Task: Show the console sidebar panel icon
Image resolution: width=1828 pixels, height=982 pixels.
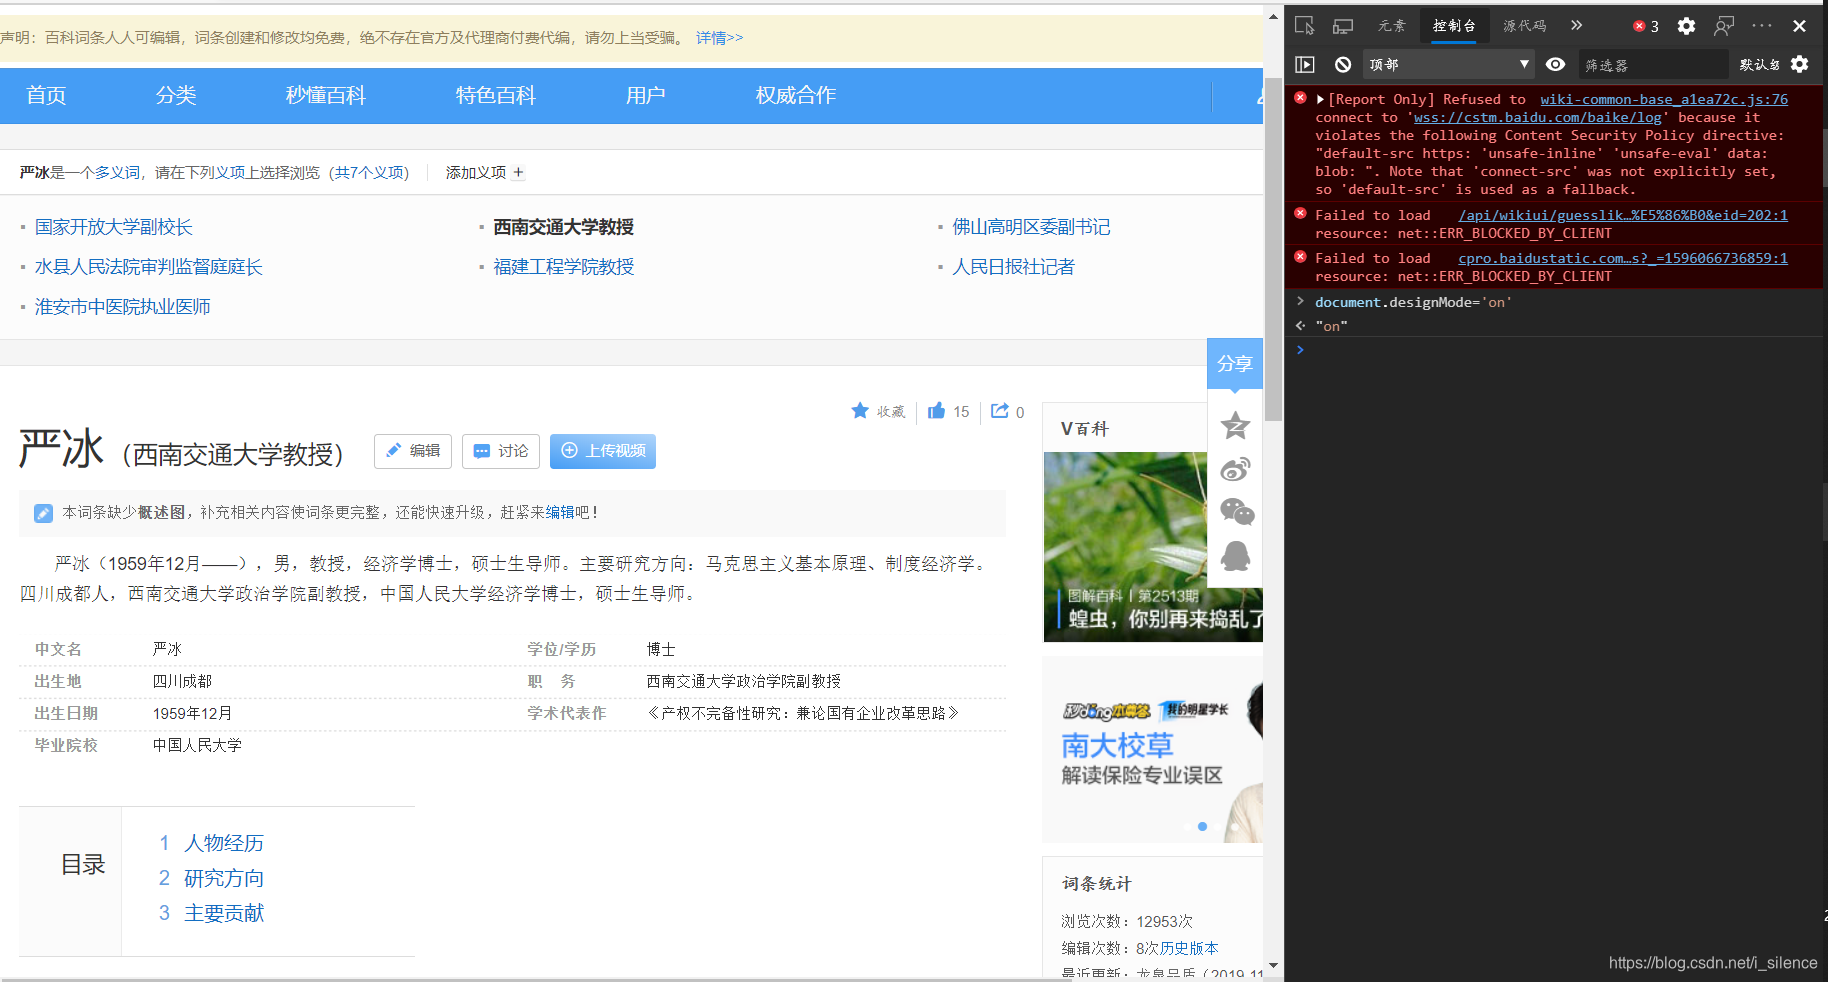Action: point(1305,64)
